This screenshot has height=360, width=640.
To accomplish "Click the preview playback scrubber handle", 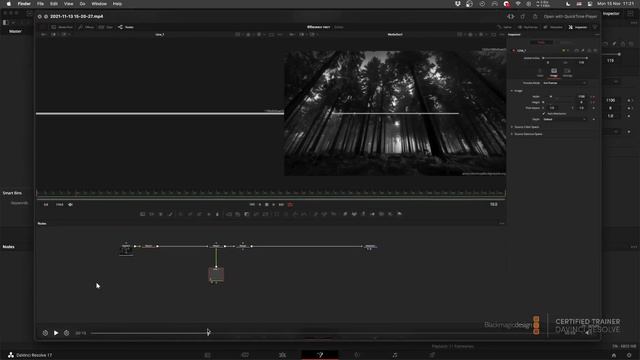I will (x=208, y=333).
